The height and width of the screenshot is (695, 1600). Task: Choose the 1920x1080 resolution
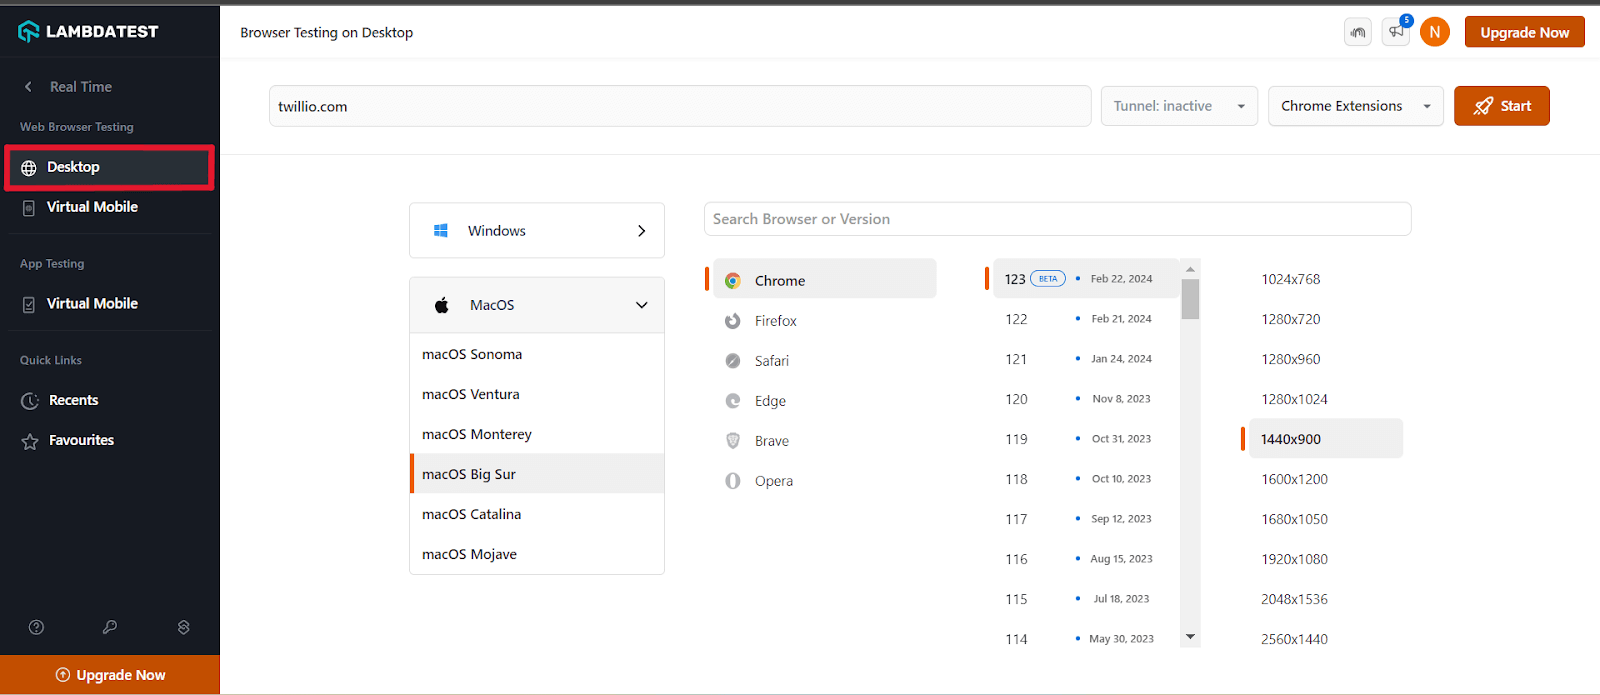point(1294,559)
